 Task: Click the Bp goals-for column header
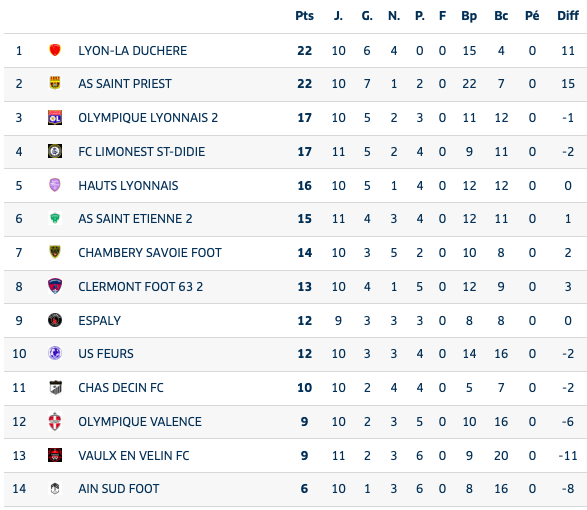[469, 16]
